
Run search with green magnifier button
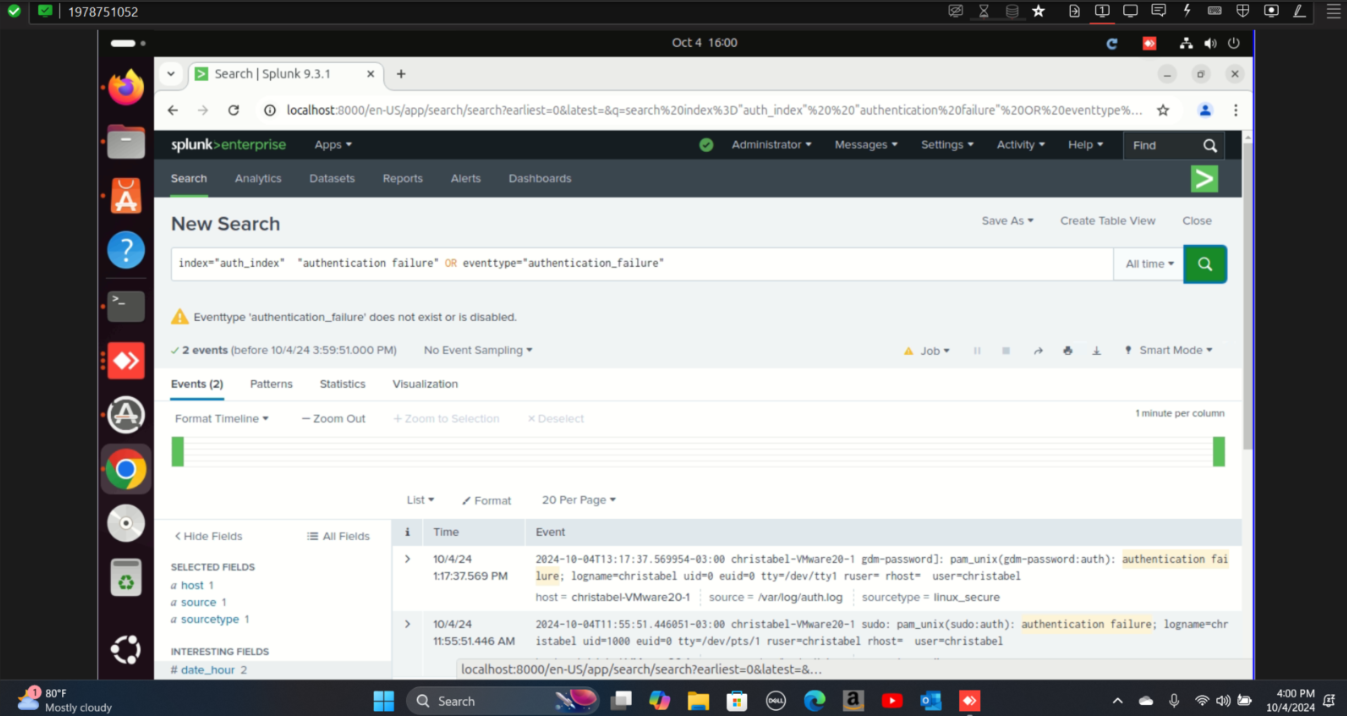click(1204, 264)
